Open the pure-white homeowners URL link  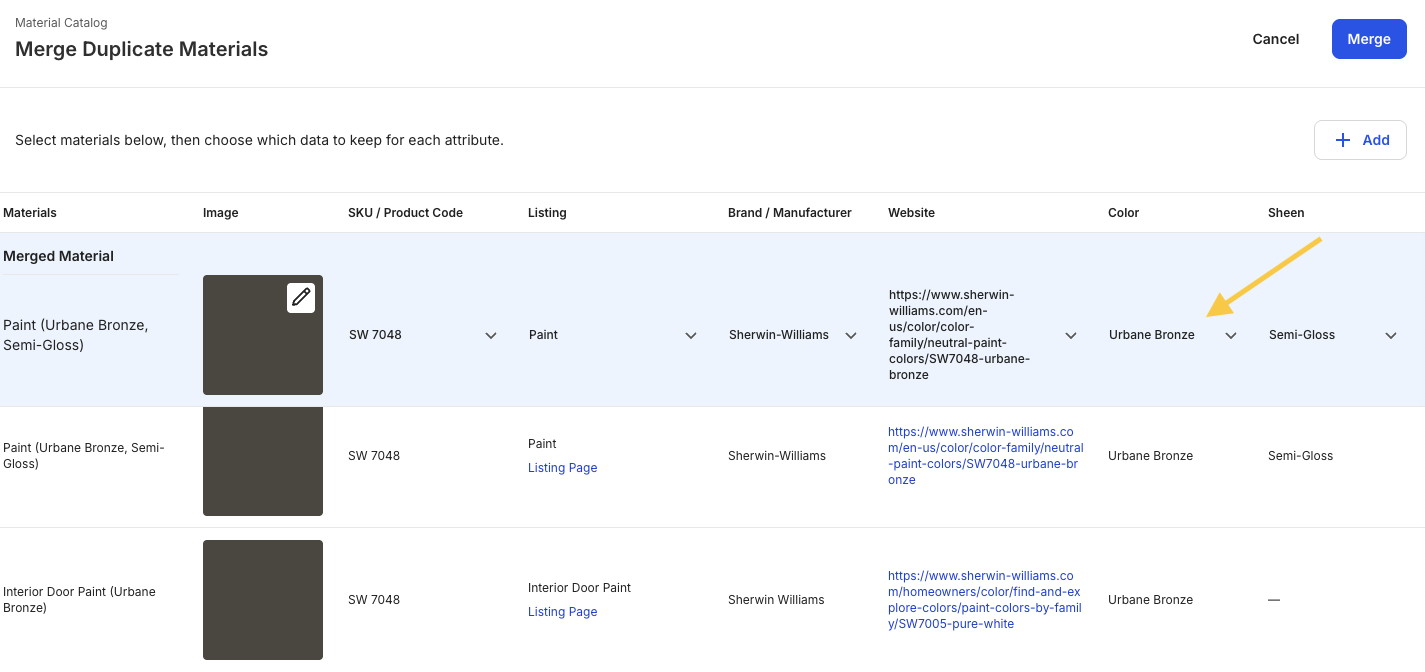point(986,600)
